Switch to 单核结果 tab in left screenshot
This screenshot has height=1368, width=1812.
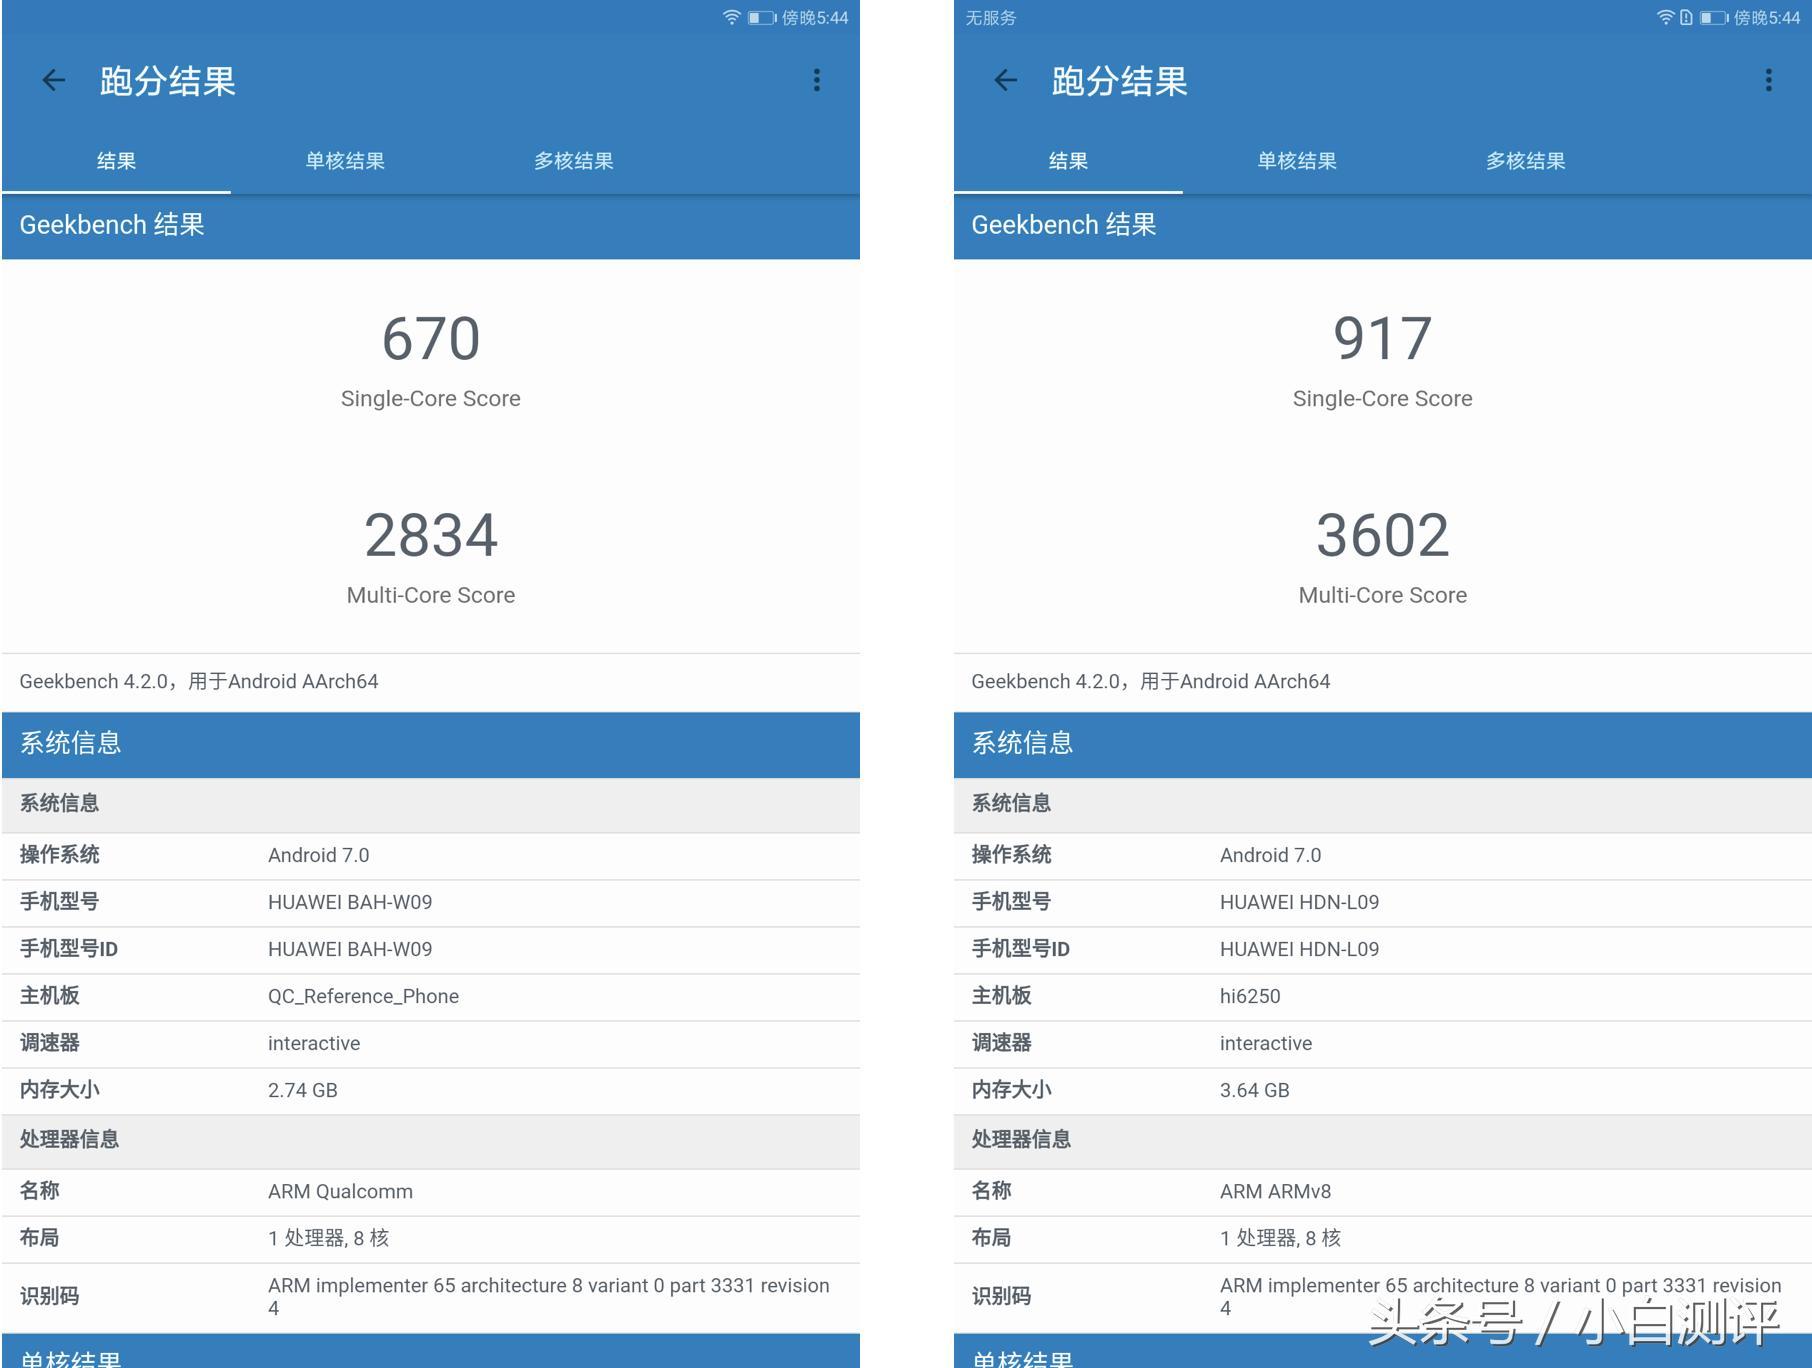tap(345, 161)
